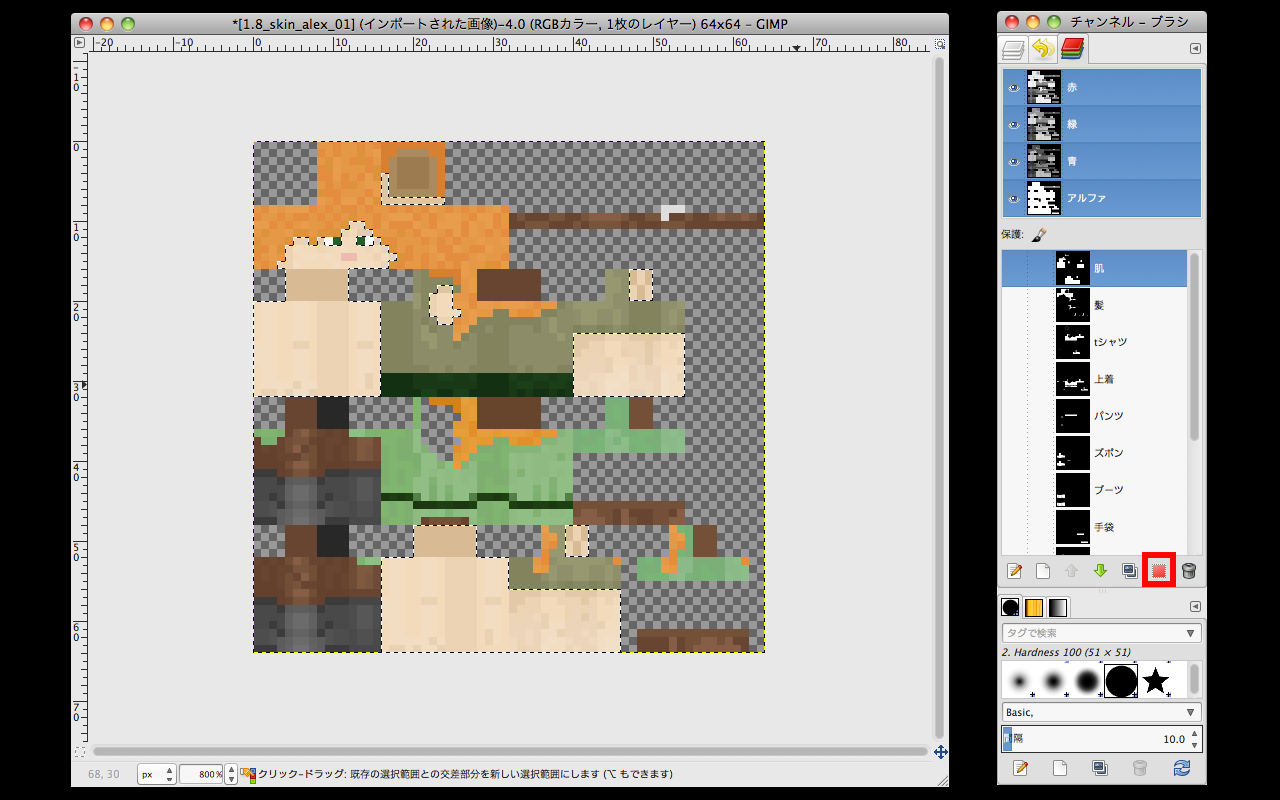Convert channel to selection
This screenshot has width=1280, height=800.
[1159, 571]
